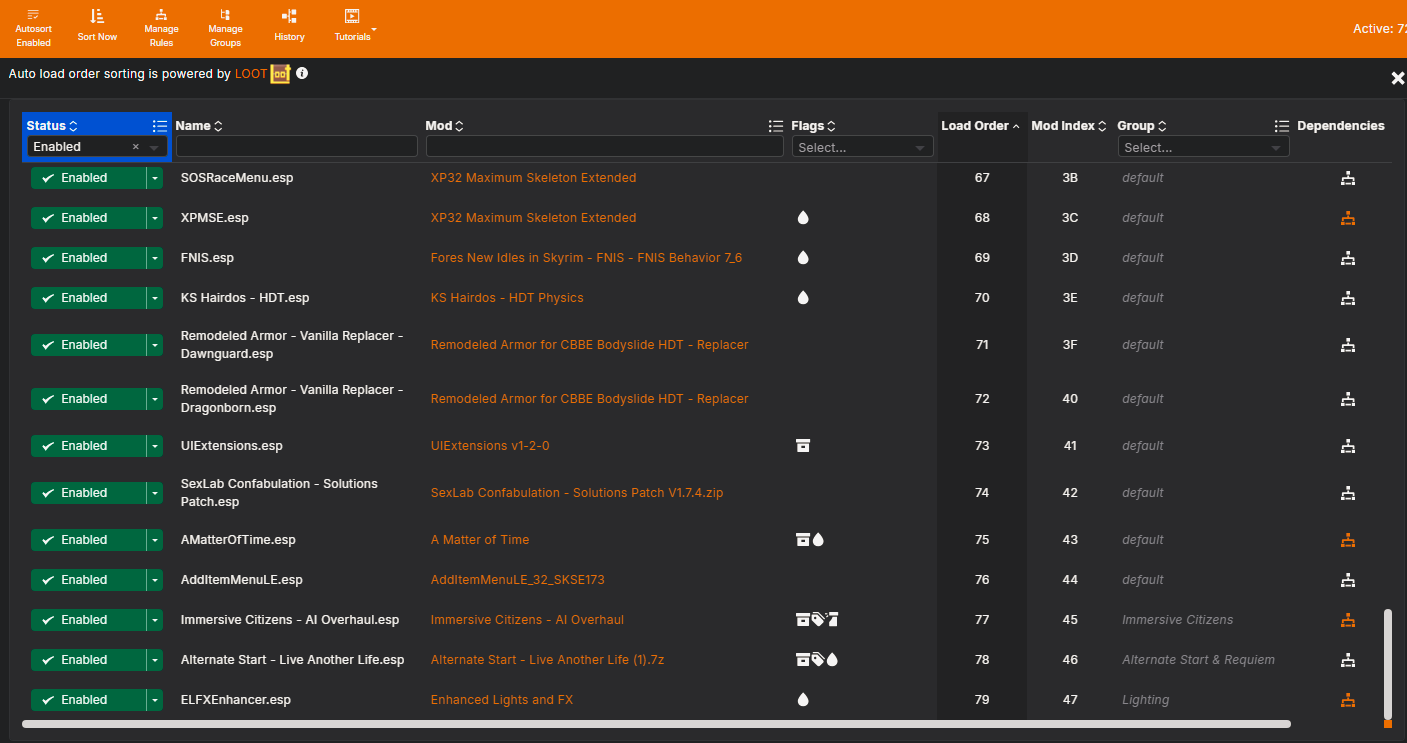
Task: Click the list icon in the Group column header
Action: (1282, 126)
